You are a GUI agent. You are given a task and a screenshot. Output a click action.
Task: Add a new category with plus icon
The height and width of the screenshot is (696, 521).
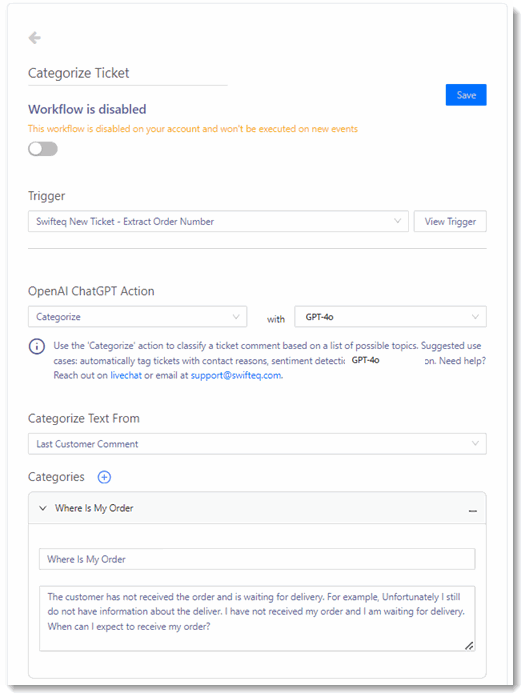[x=104, y=477]
